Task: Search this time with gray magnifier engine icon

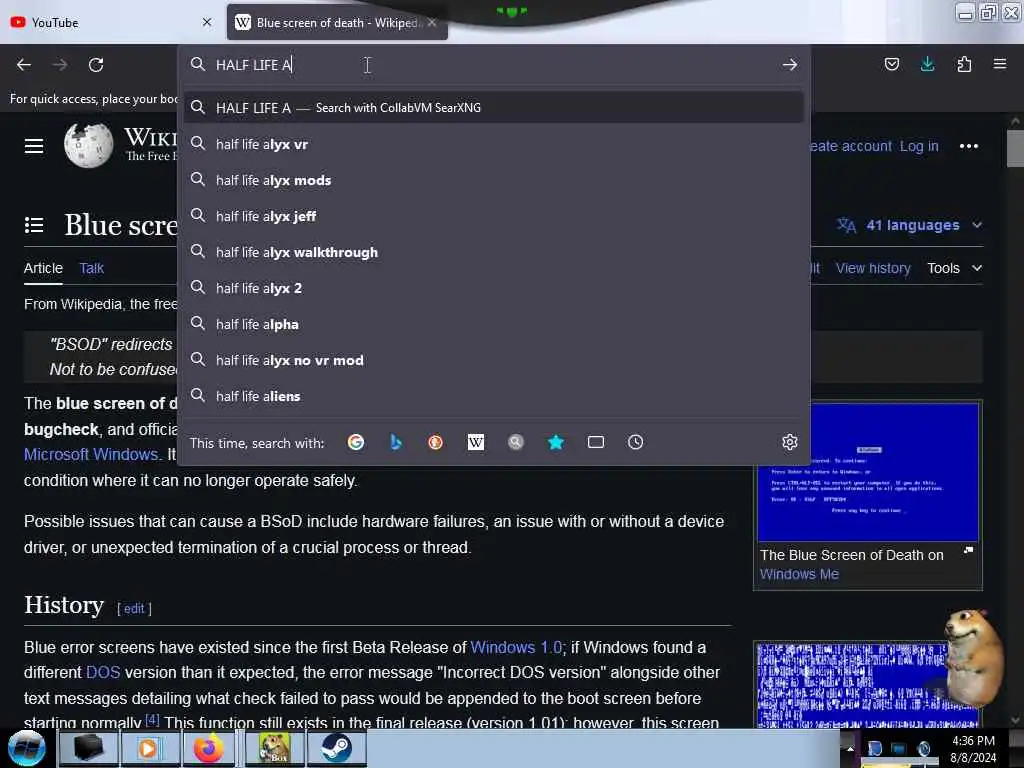Action: [516, 442]
